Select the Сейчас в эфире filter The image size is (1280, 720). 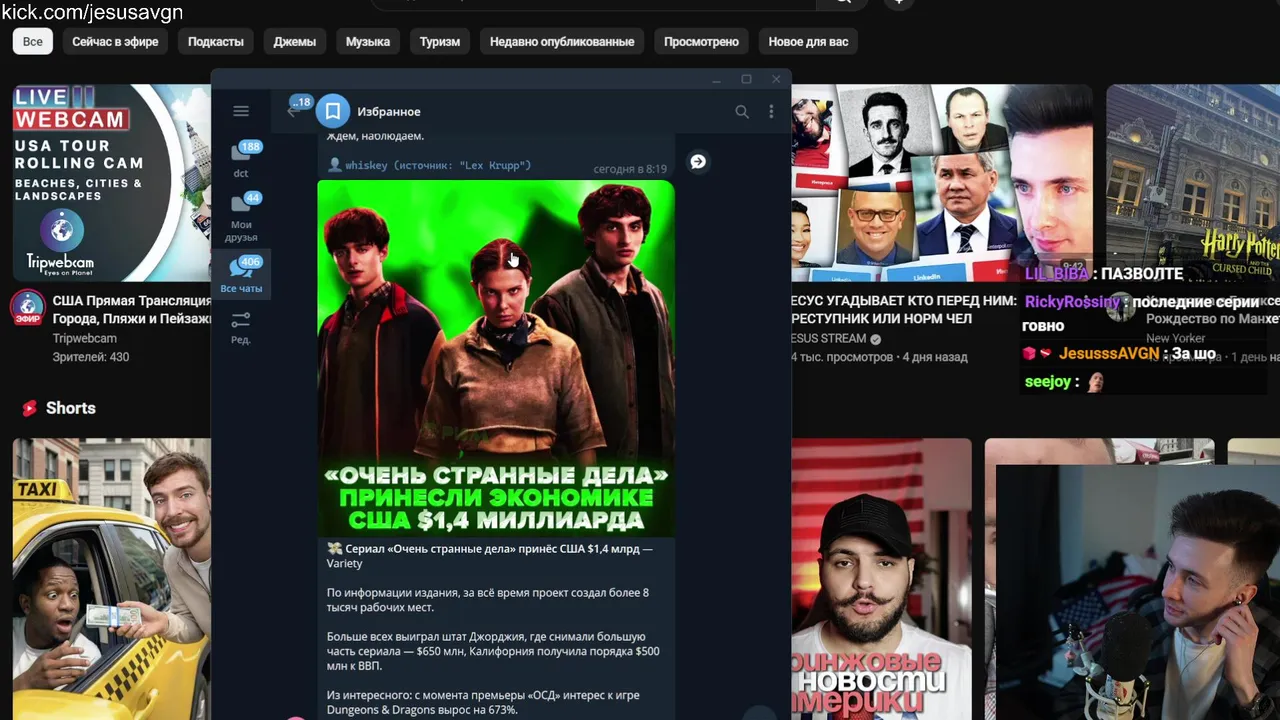(x=115, y=41)
